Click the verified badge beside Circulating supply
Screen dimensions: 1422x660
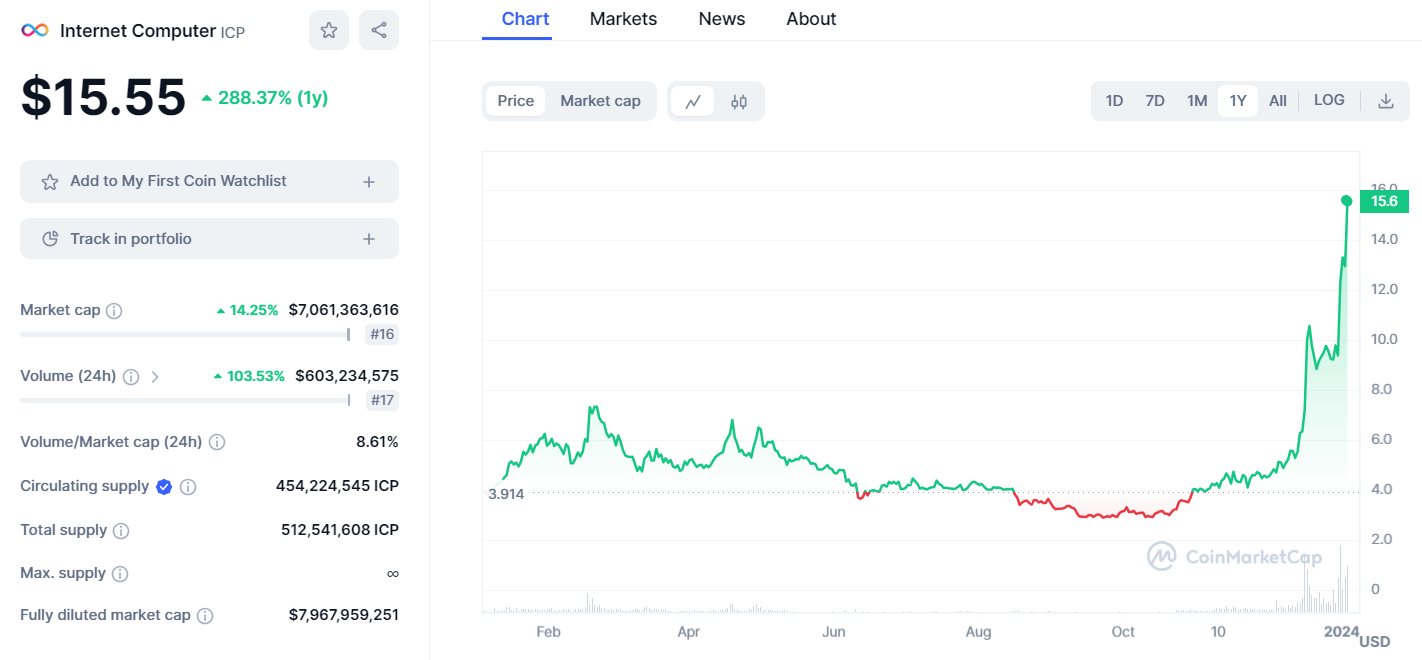pos(164,487)
